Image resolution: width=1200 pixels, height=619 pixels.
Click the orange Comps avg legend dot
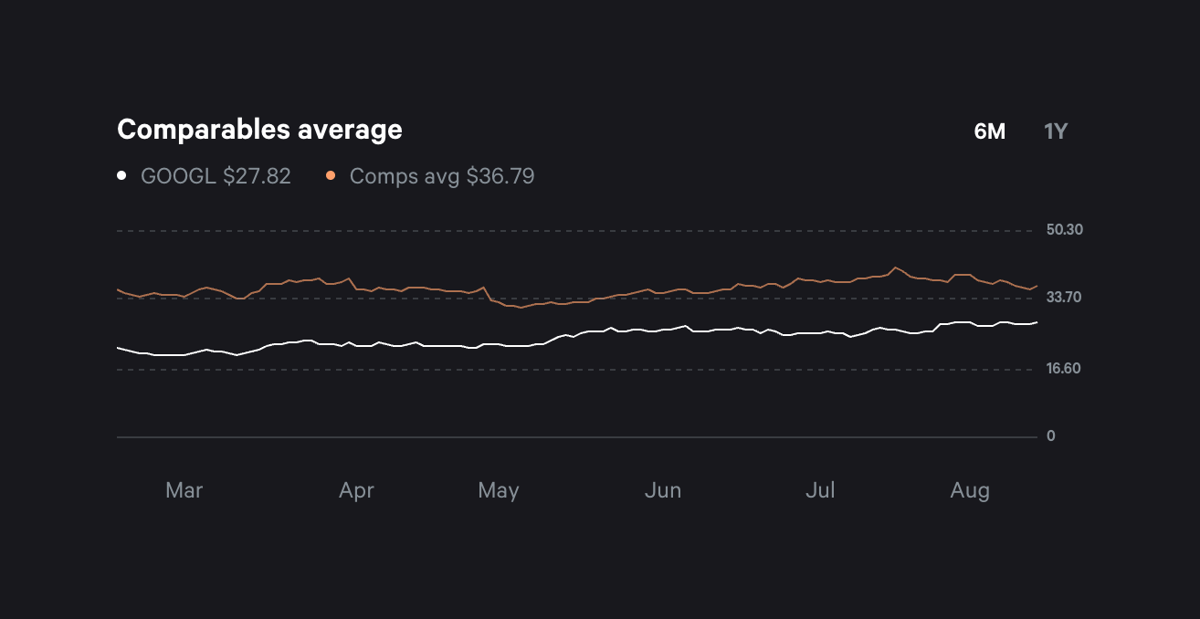point(330,174)
